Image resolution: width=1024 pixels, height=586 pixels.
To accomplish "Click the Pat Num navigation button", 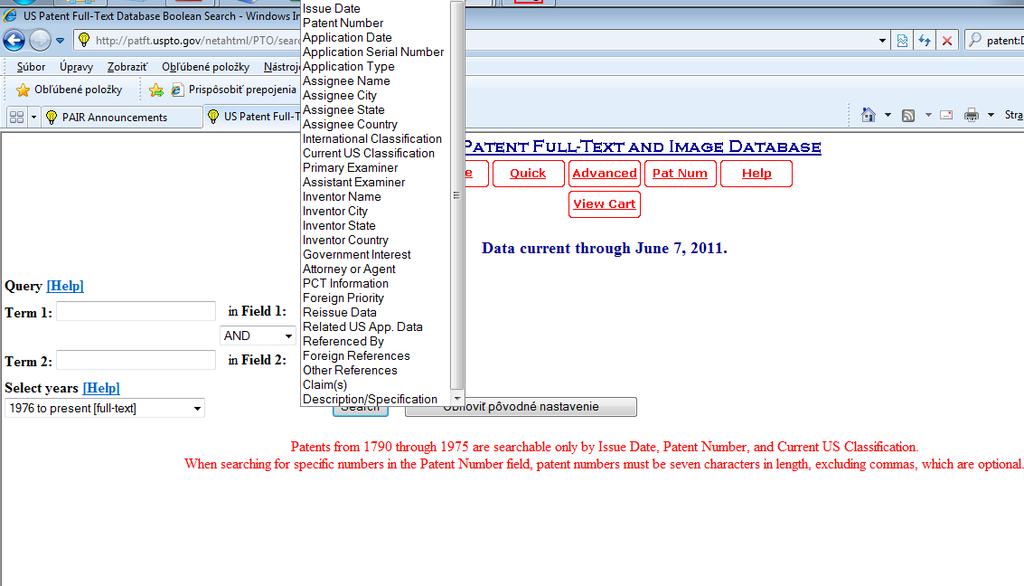I will click(x=680, y=173).
